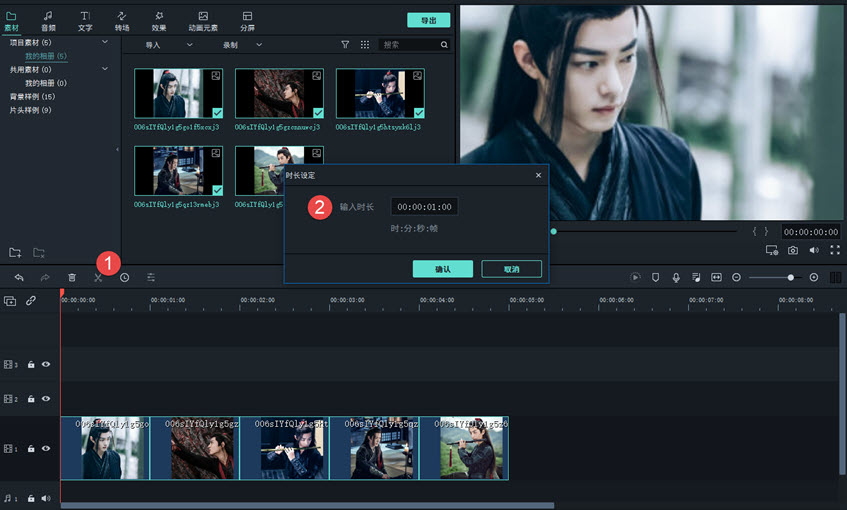The image size is (847, 510).
Task: Expand the 导入 import dropdown
Action: pos(162,45)
